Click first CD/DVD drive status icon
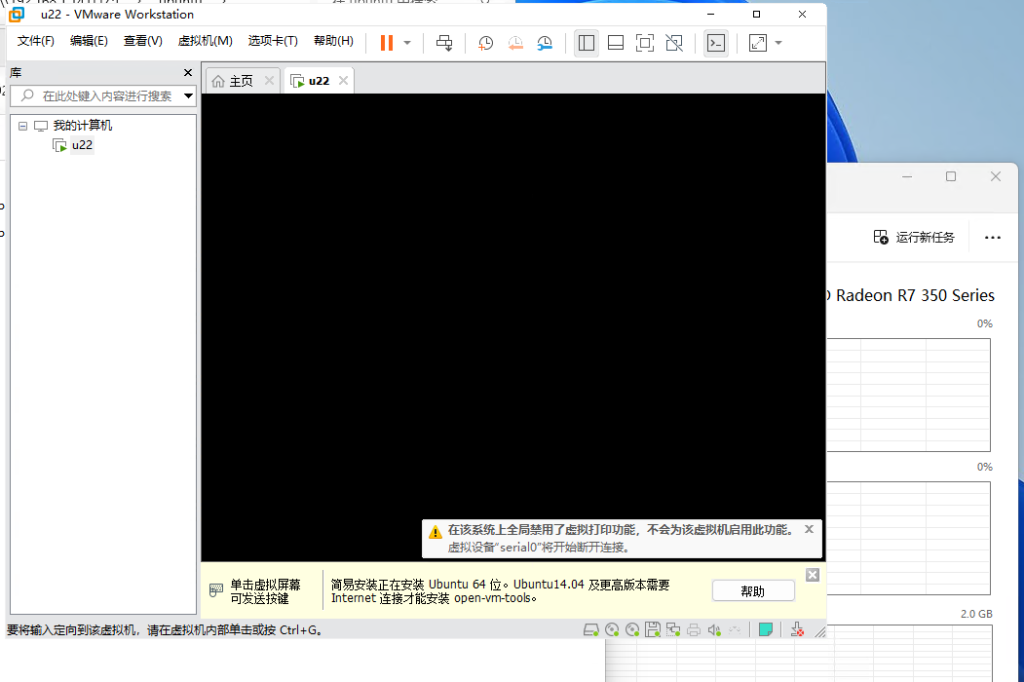Viewport: 1024px width, 682px height. [x=612, y=630]
